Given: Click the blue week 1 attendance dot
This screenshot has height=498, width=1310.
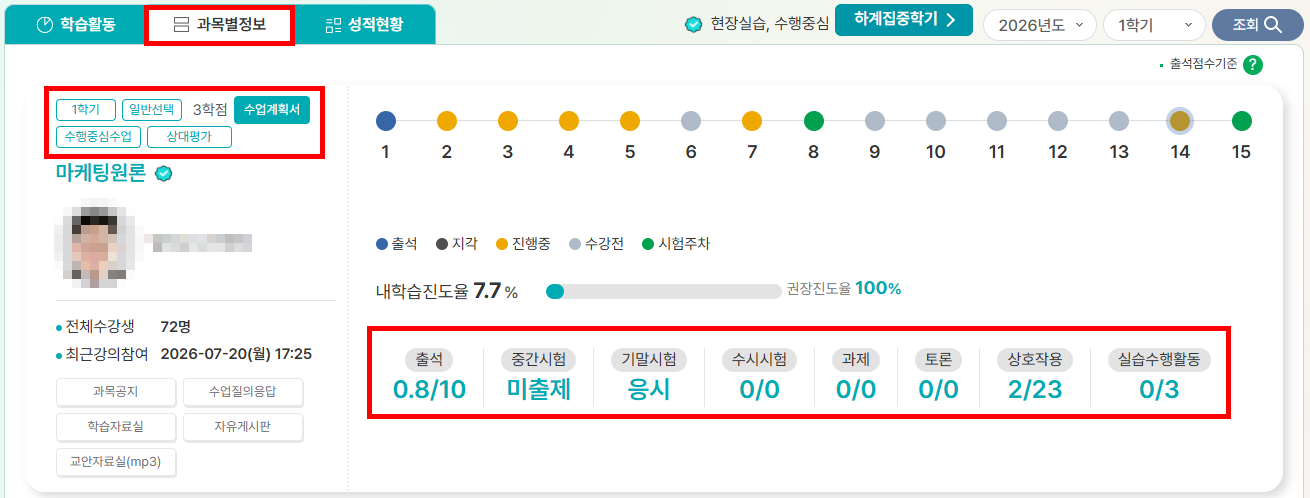Looking at the screenshot, I should point(386,121).
